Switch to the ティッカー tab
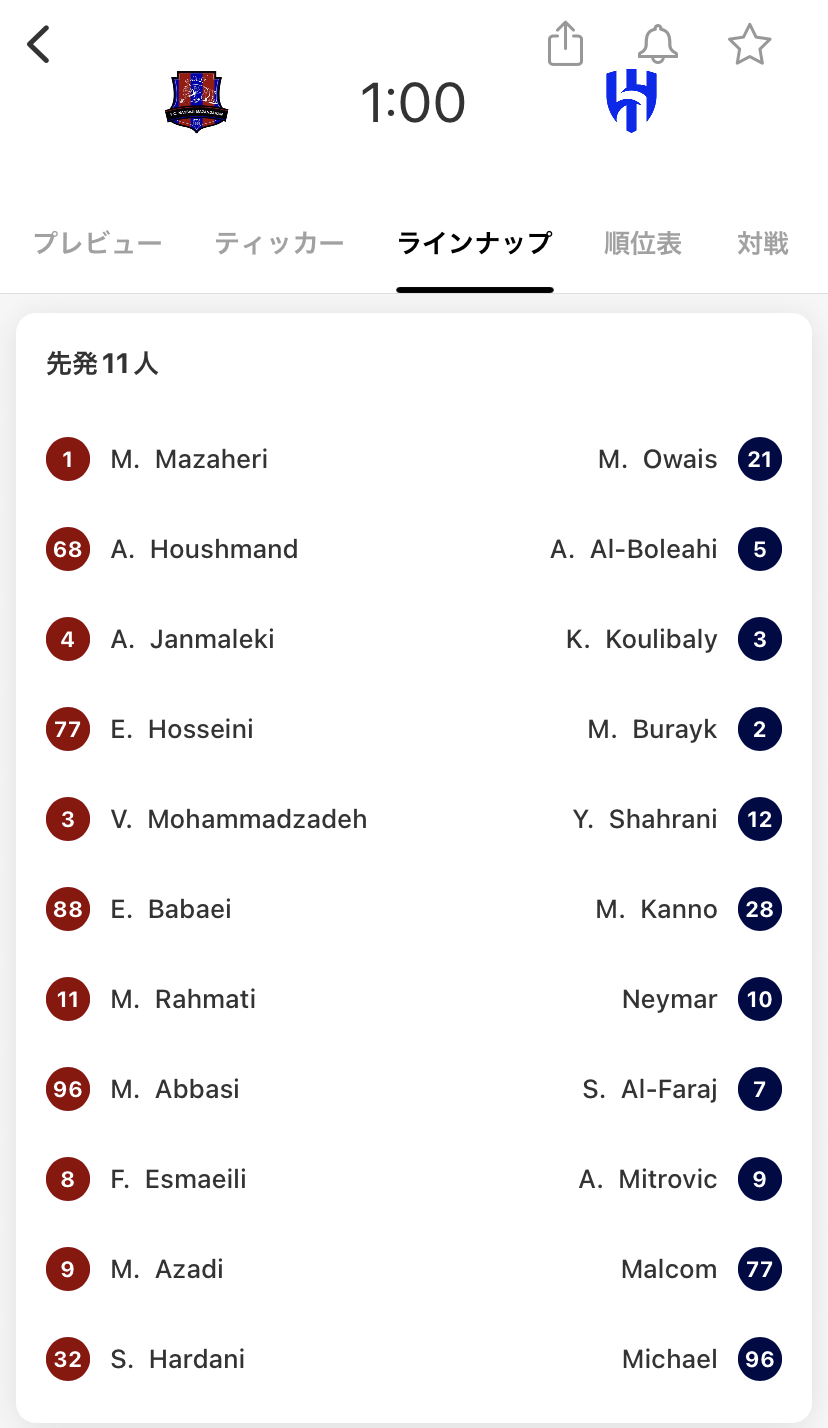Image resolution: width=828 pixels, height=1428 pixels. (x=279, y=243)
